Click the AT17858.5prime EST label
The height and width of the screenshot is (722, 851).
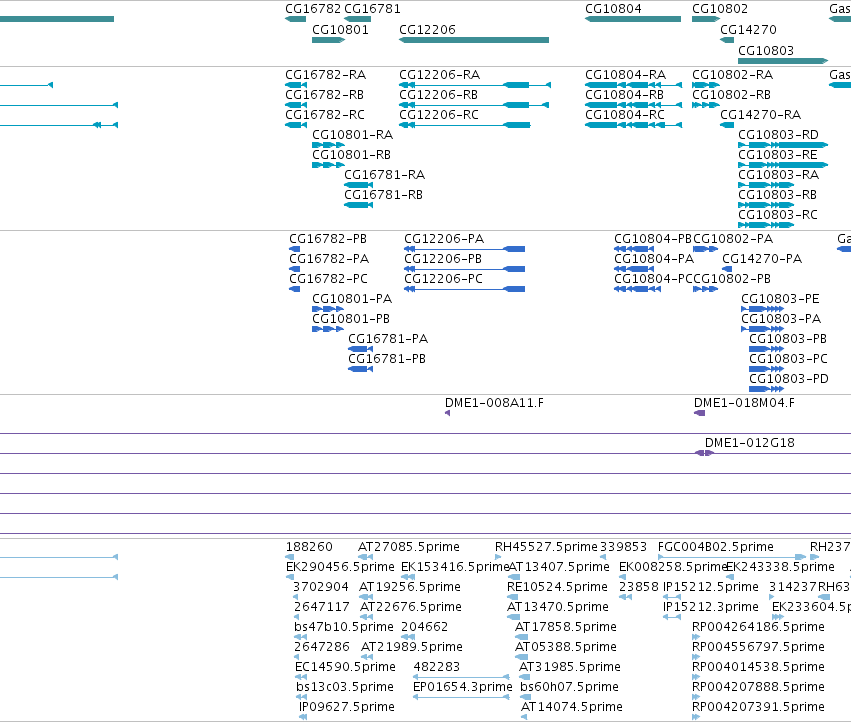coord(566,626)
